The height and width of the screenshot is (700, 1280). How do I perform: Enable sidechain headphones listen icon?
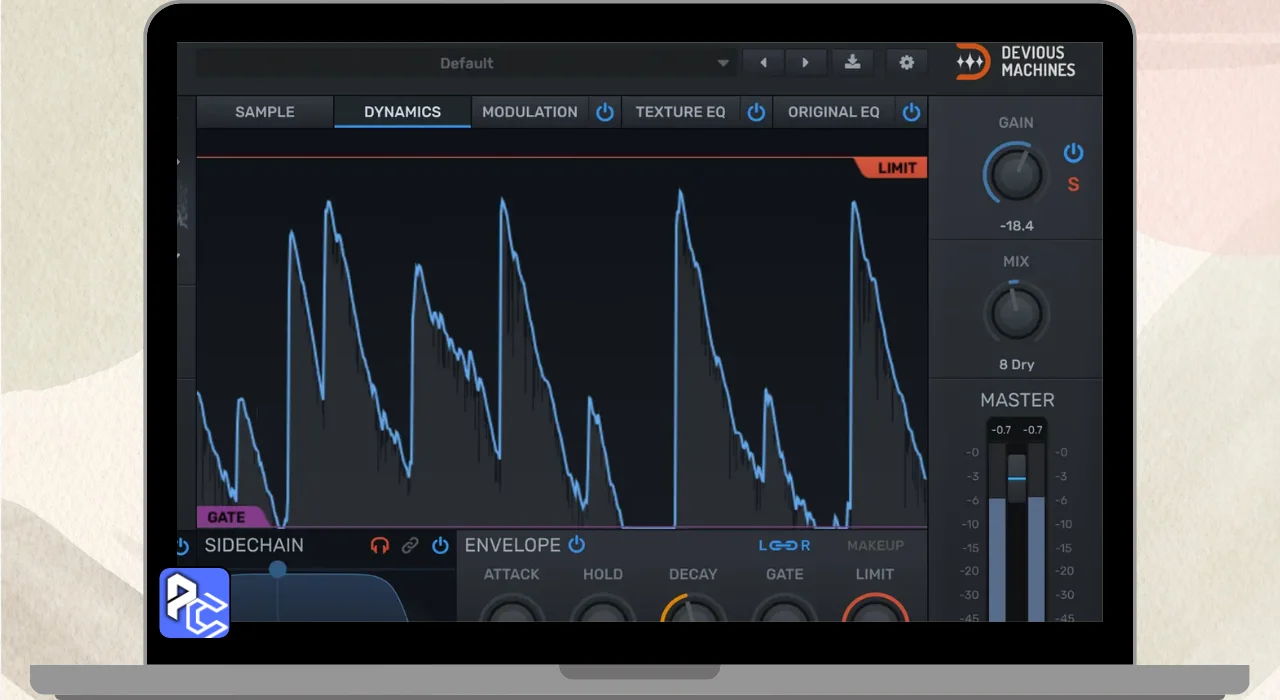380,546
